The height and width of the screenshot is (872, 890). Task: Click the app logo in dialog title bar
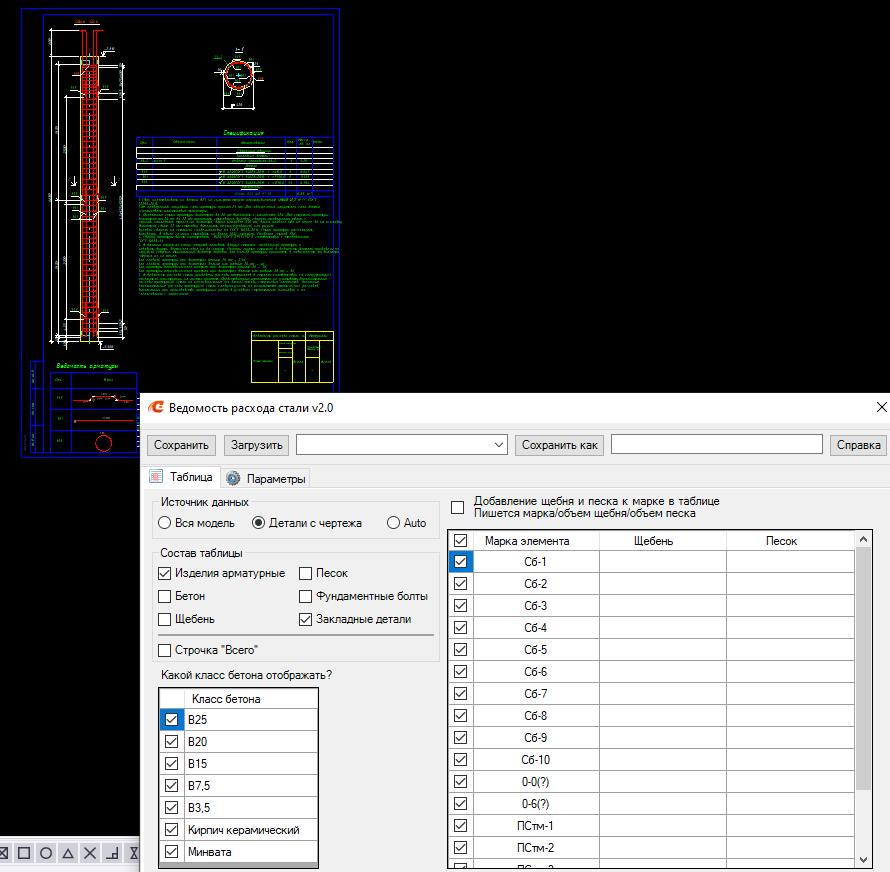pyautogui.click(x=156, y=407)
